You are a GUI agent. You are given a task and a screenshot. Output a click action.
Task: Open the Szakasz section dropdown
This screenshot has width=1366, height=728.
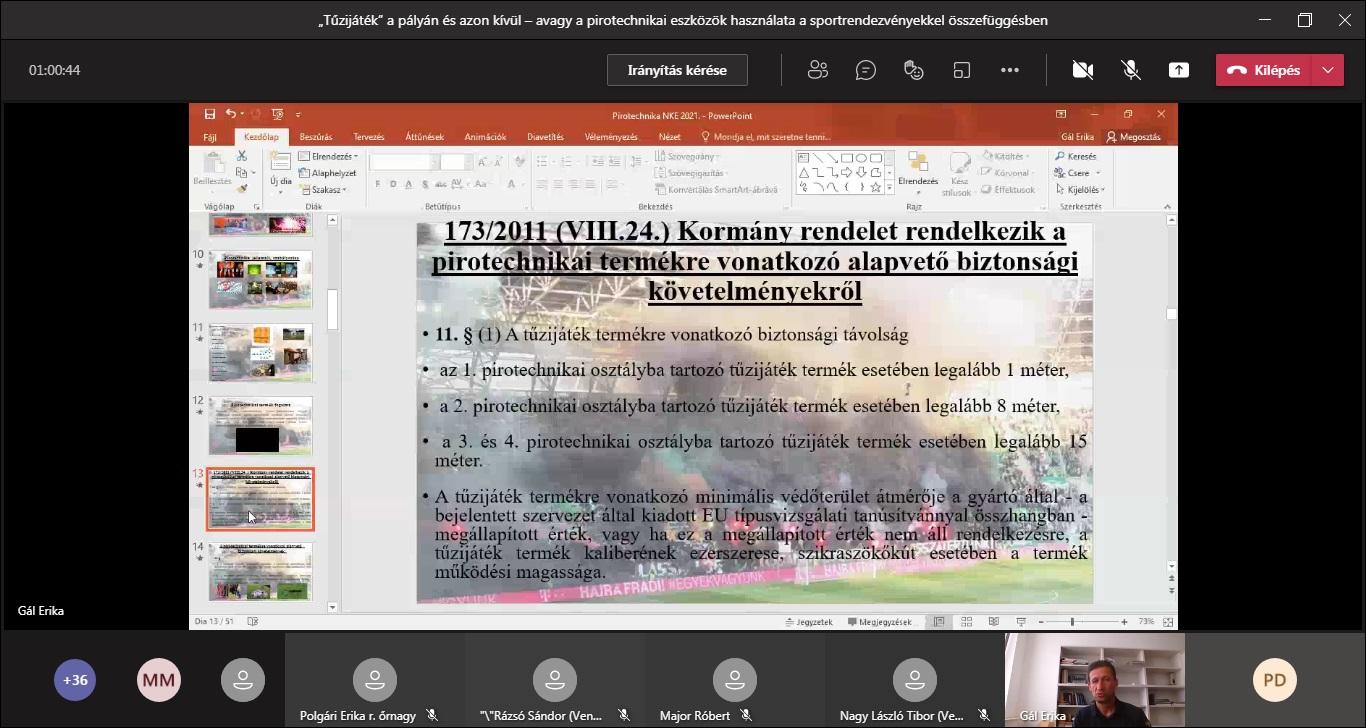pyautogui.click(x=322, y=189)
